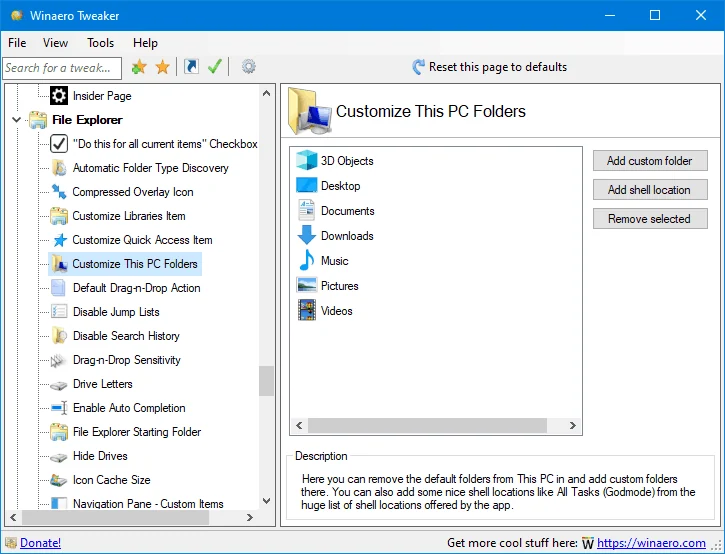Viewport: 725px width, 554px height.
Task: Open the File menu
Action: click(17, 43)
